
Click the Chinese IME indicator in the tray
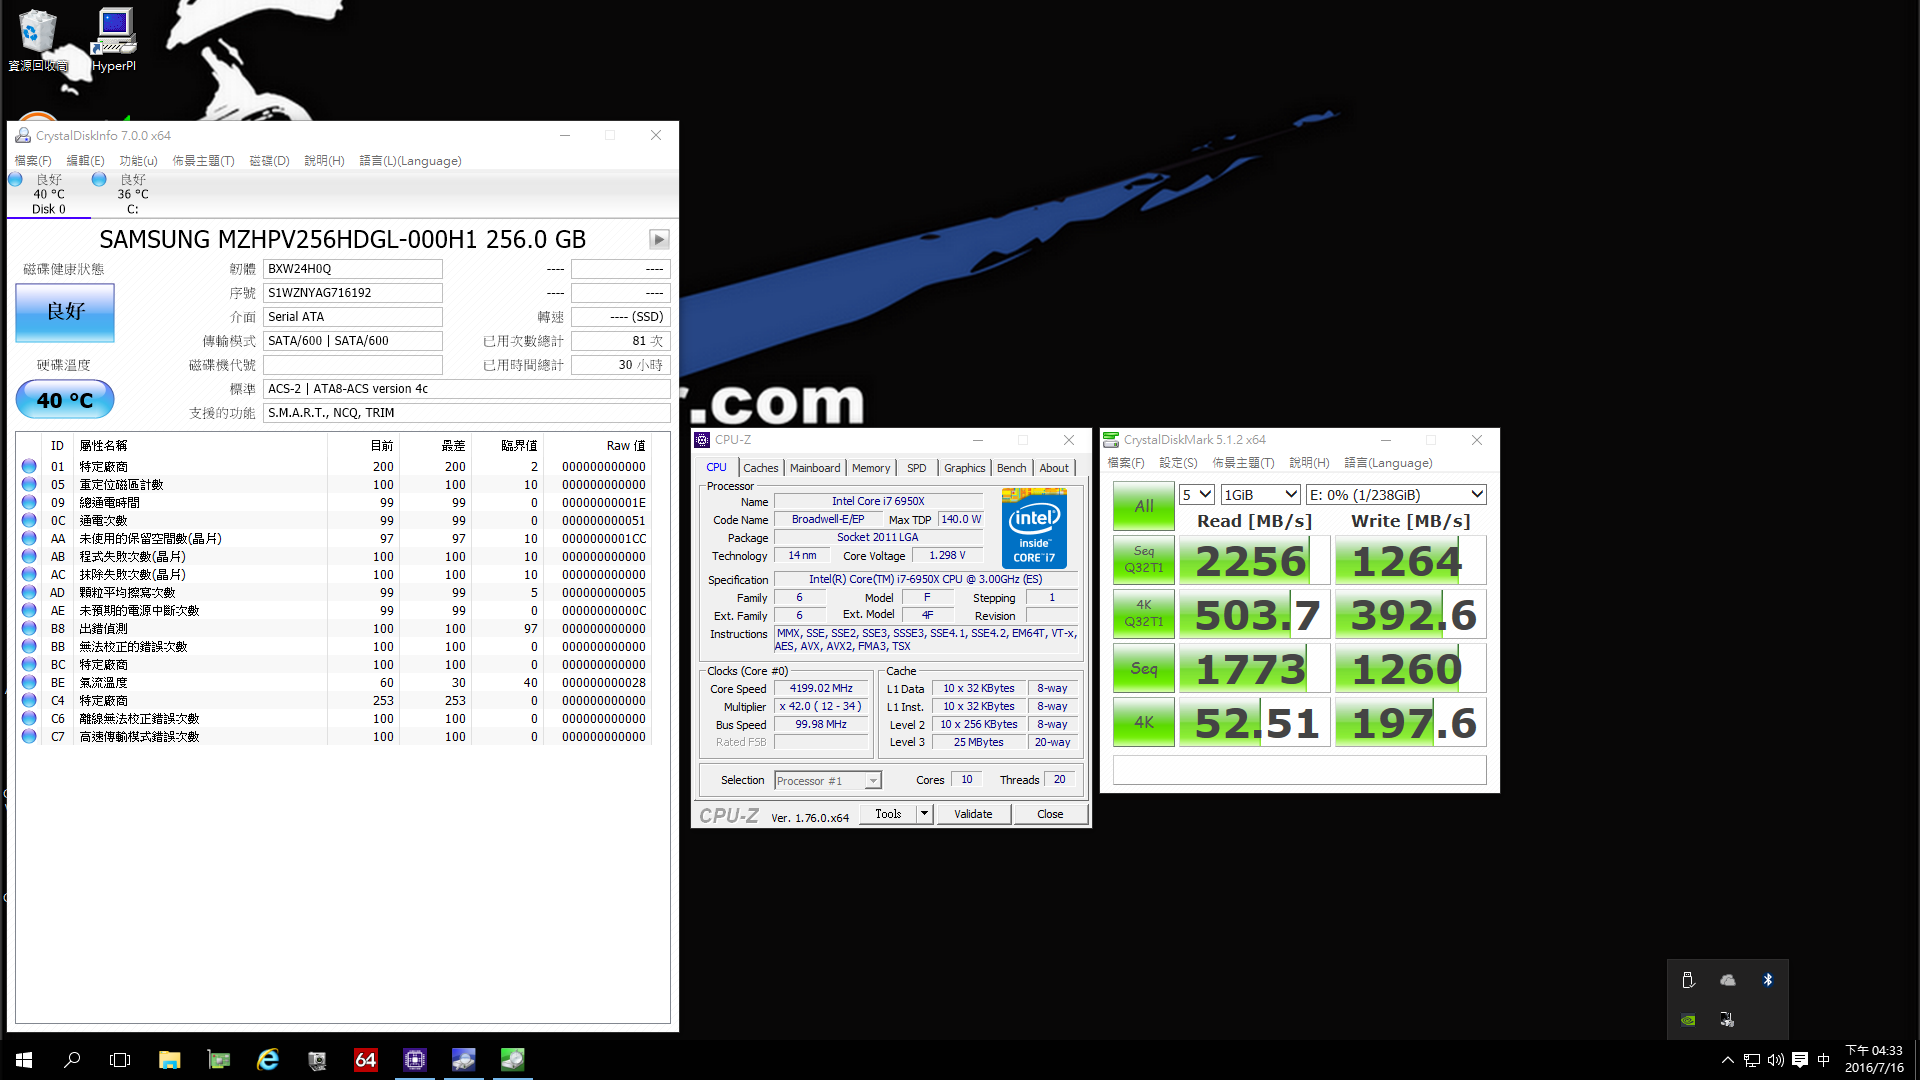1823,1060
